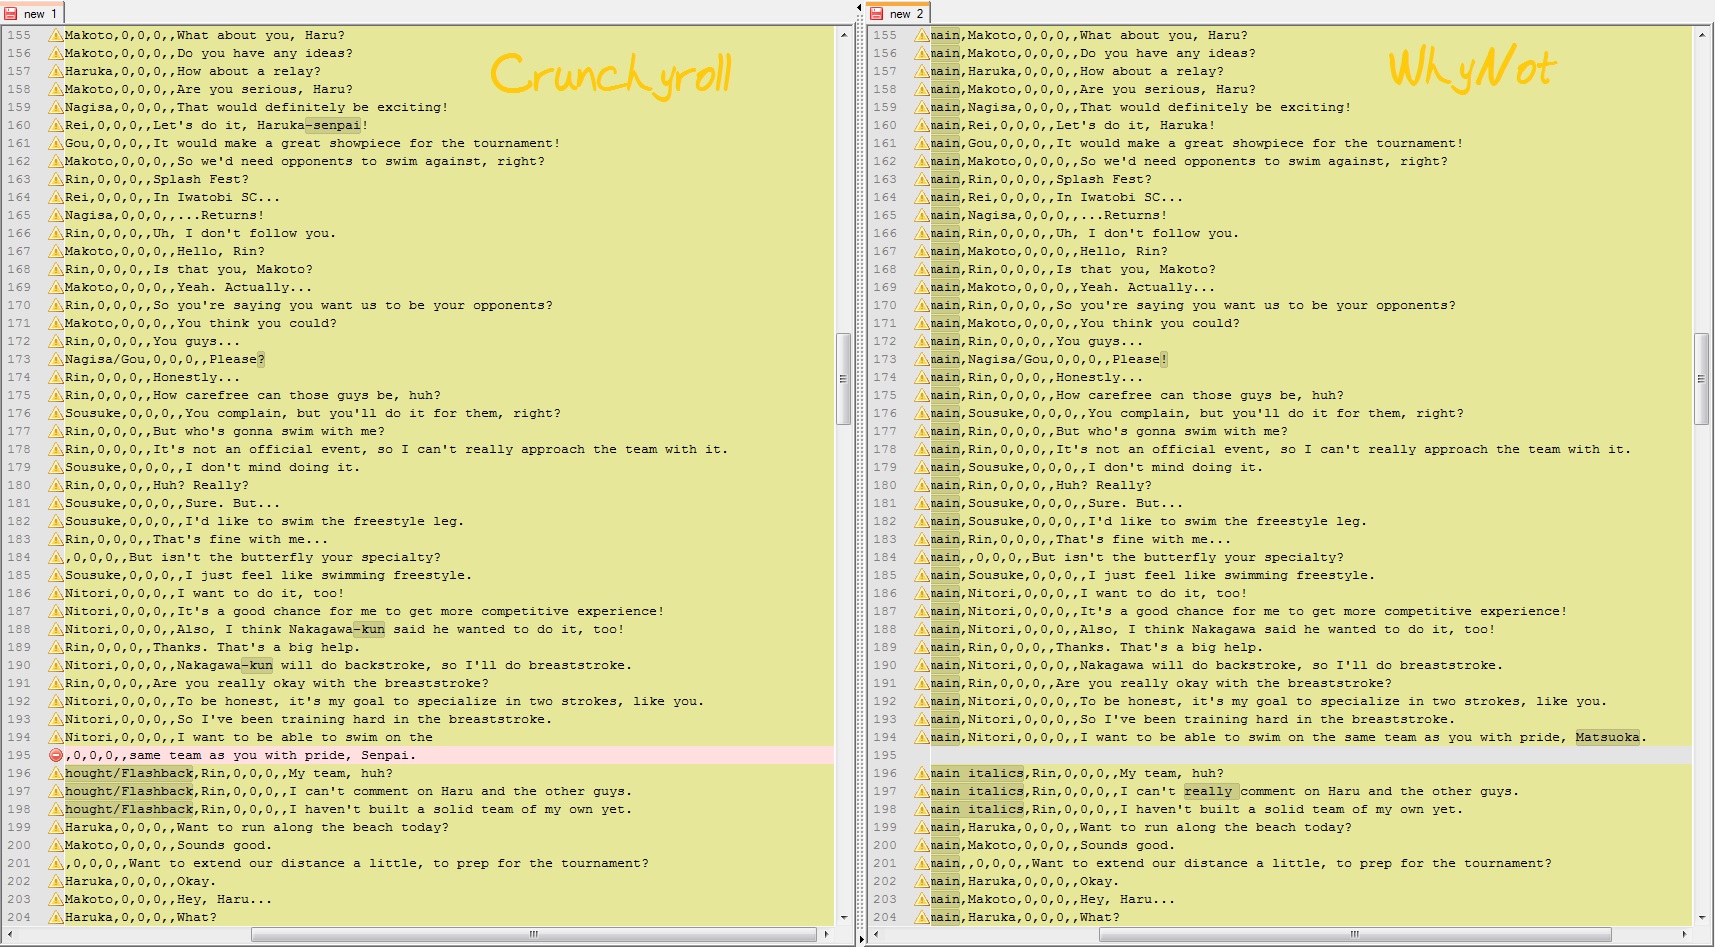Click the file icon on the 'new 1' tab
The height and width of the screenshot is (947, 1715).
coord(11,13)
